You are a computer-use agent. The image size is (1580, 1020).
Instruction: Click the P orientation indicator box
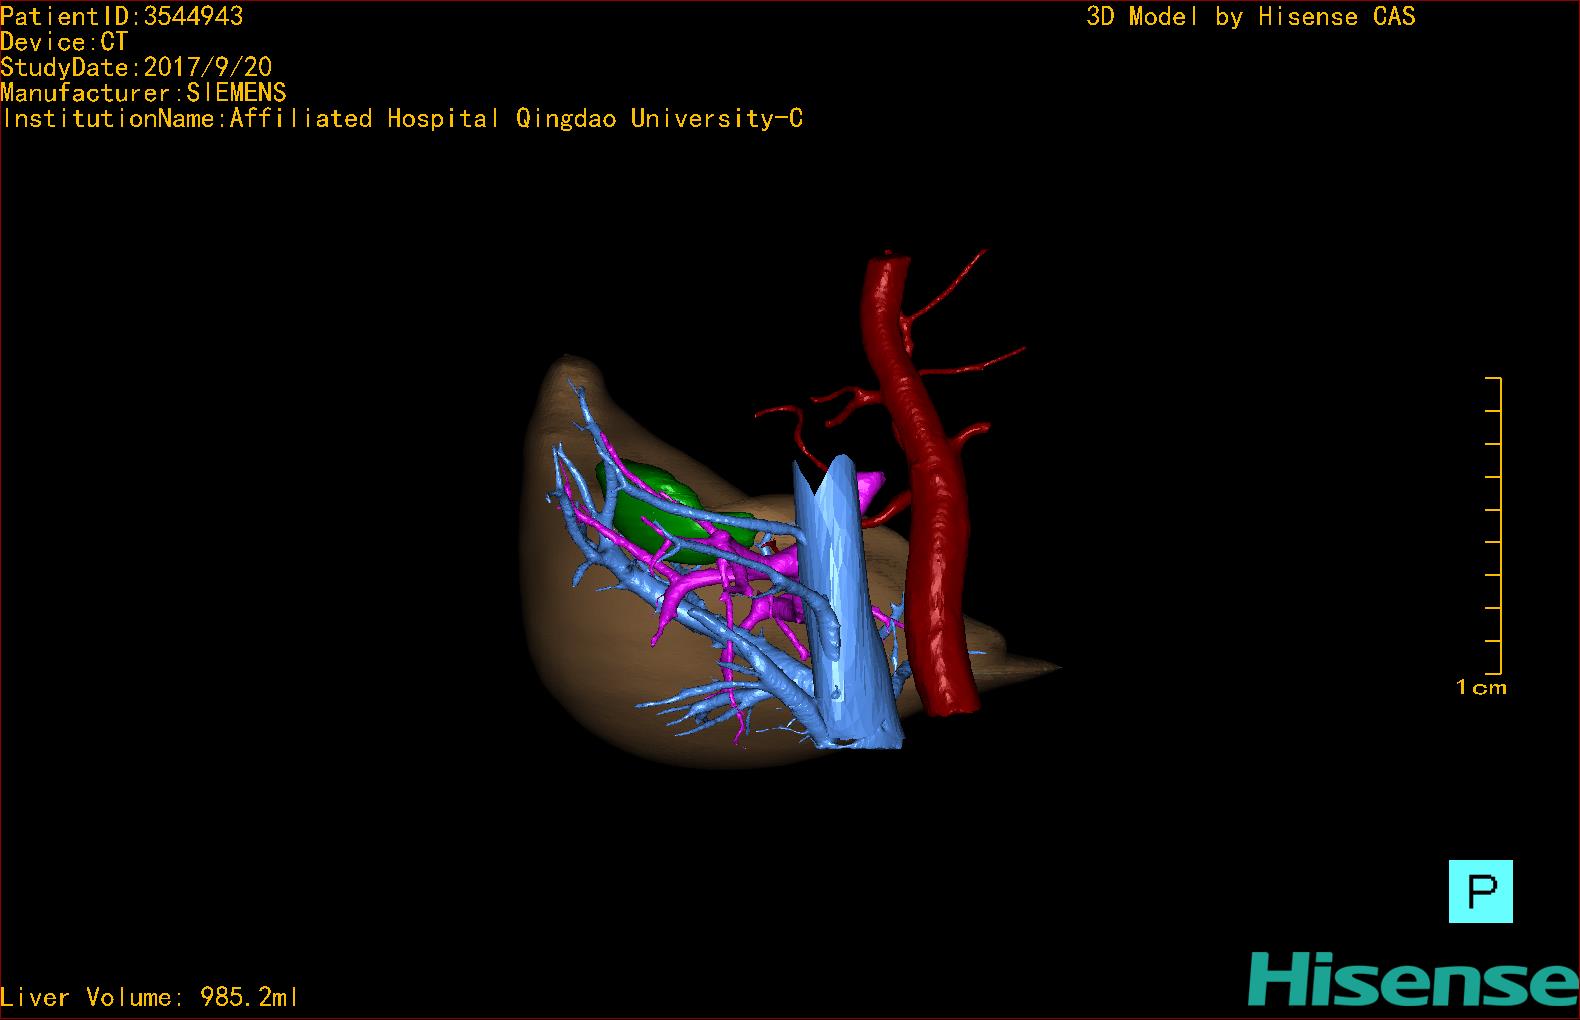coord(1480,891)
